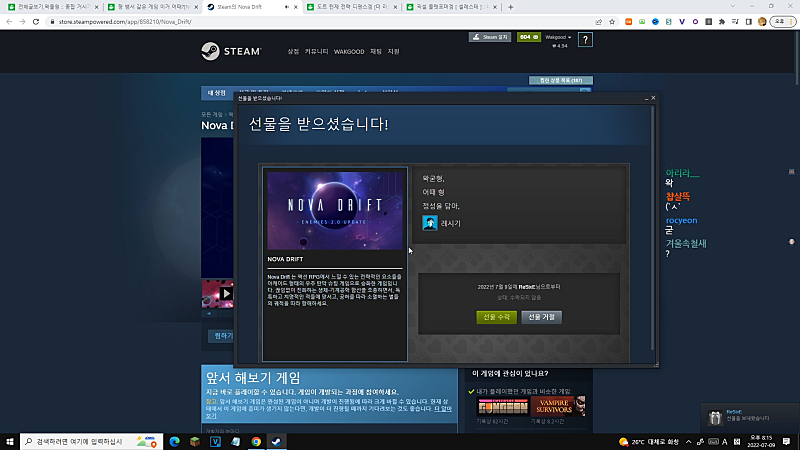The image size is (800, 450).
Task: Launch Microsoft Edge from the taskbar
Action: 174,441
